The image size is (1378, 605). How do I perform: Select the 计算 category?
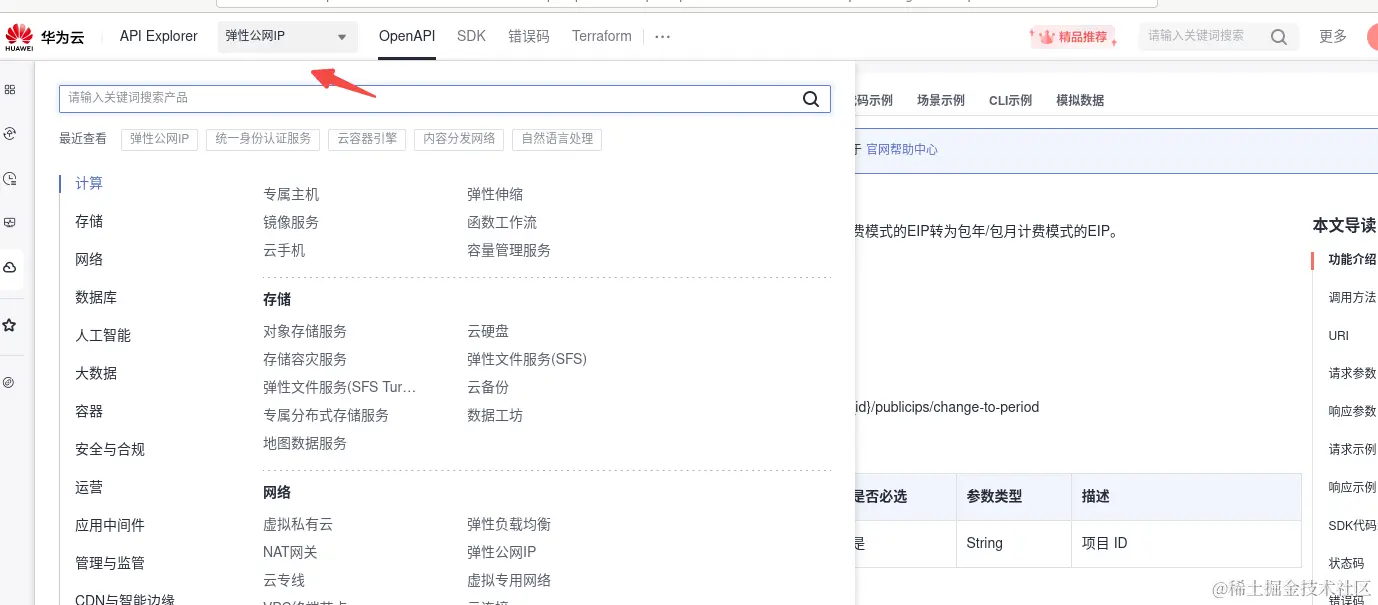pyautogui.click(x=89, y=183)
